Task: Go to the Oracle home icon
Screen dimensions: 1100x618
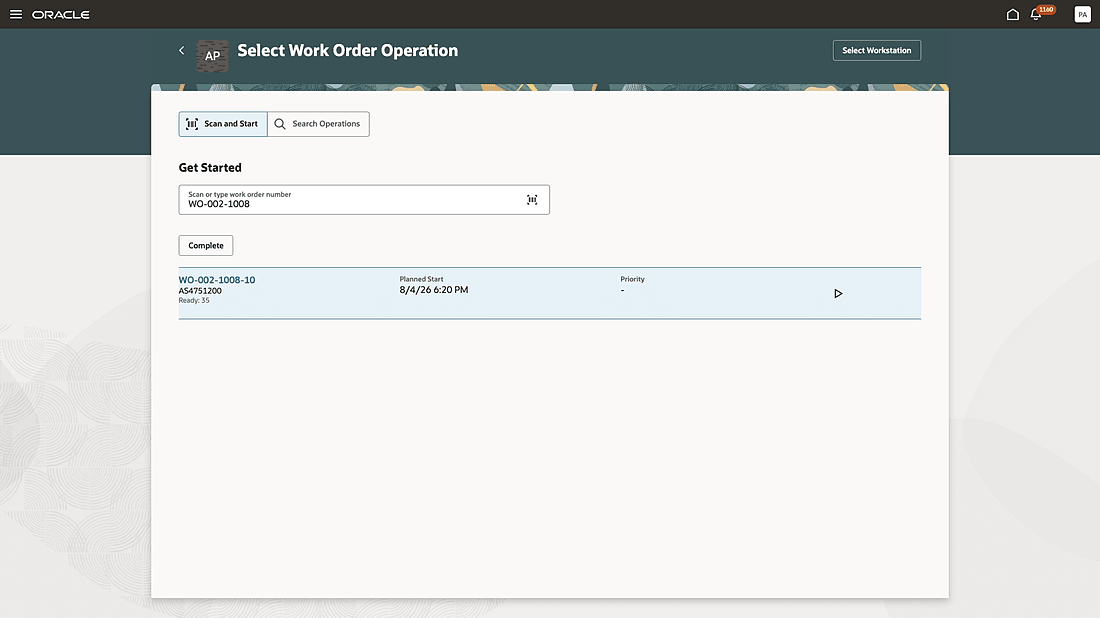Action: click(x=1012, y=14)
